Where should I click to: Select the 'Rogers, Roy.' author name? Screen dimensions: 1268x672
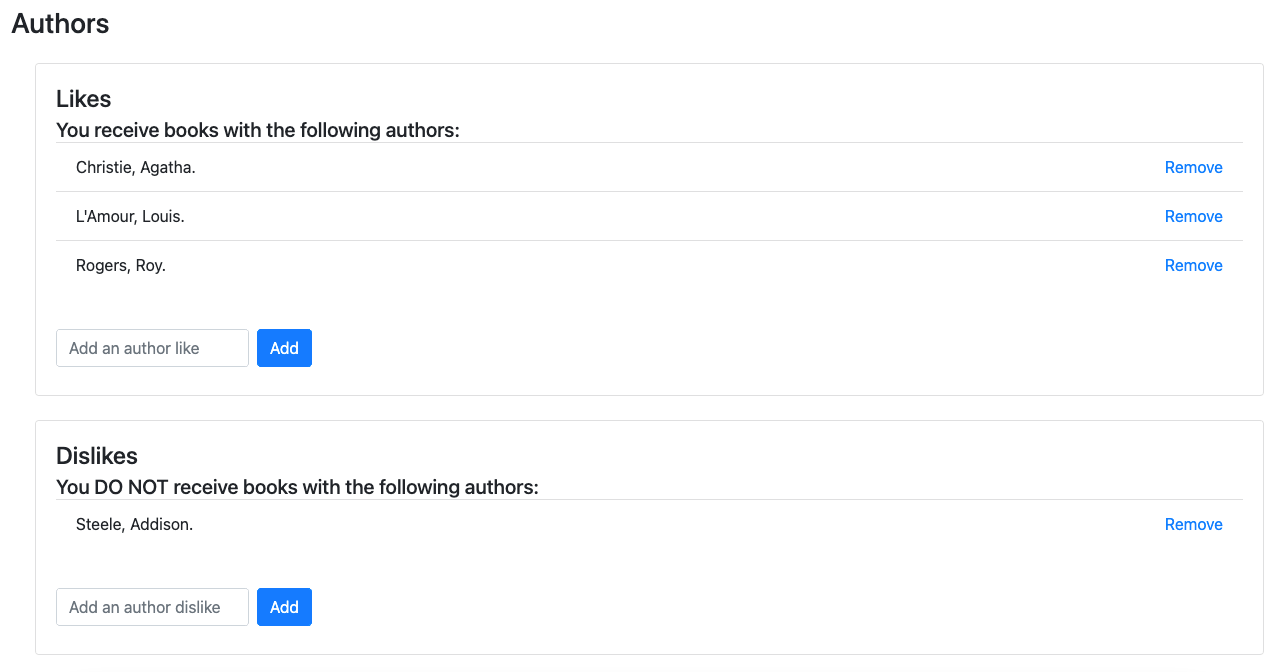point(120,266)
